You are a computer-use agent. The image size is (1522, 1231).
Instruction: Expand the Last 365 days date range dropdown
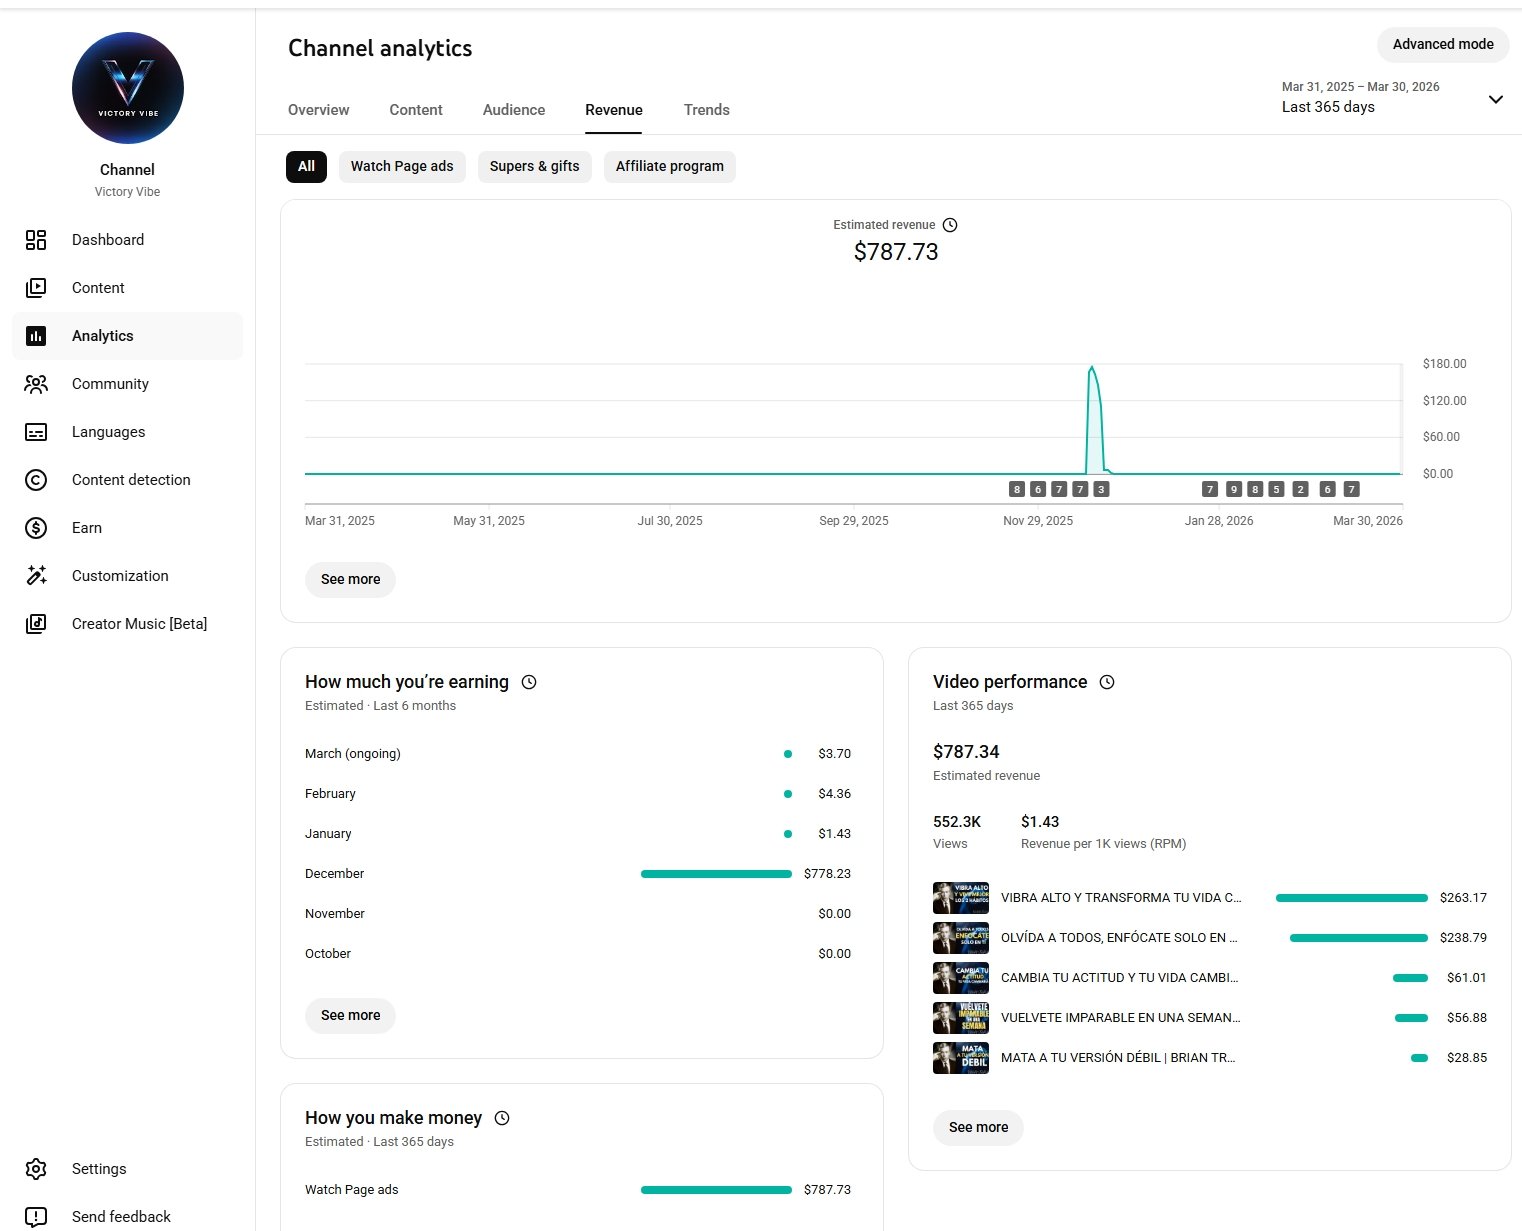(1495, 99)
